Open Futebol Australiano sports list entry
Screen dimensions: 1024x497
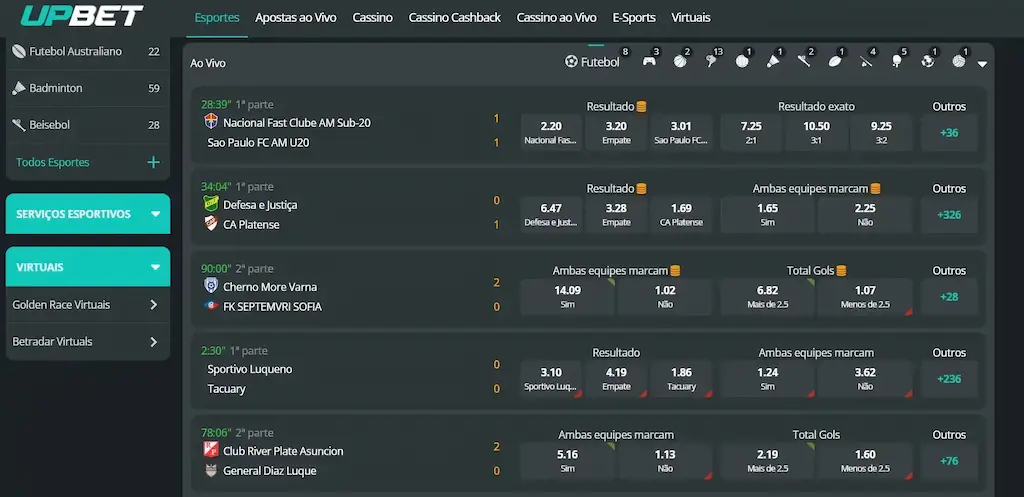87,51
